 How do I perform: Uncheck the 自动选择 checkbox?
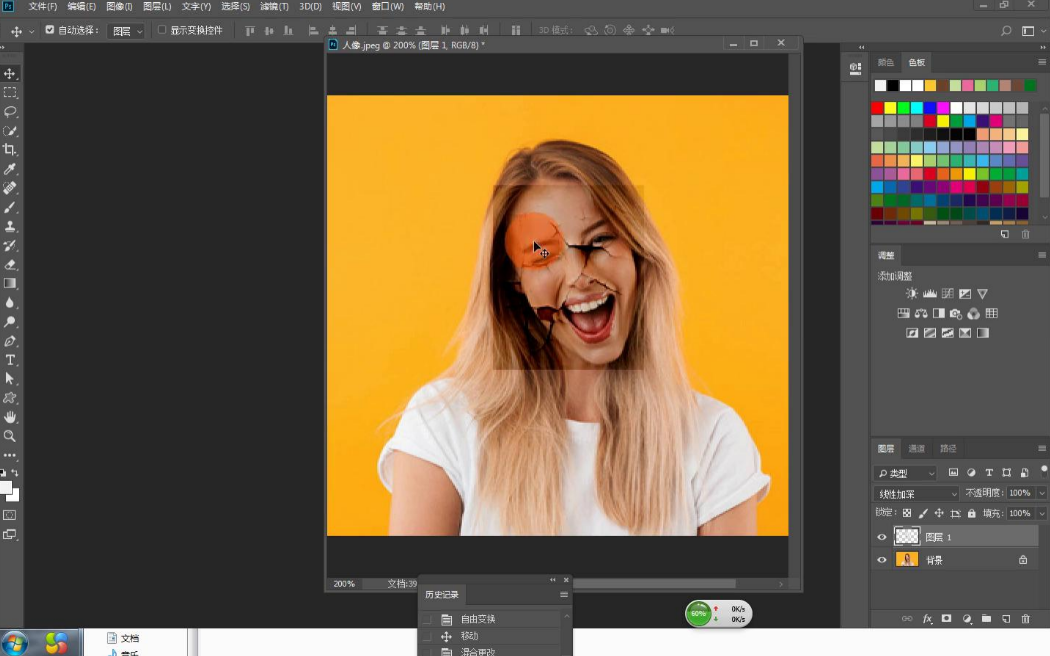[50, 30]
